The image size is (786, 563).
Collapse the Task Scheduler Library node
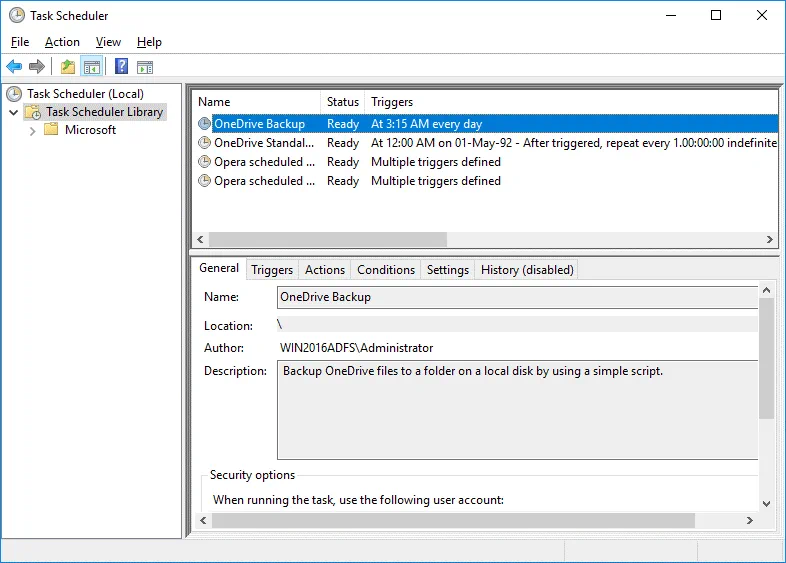click(13, 112)
